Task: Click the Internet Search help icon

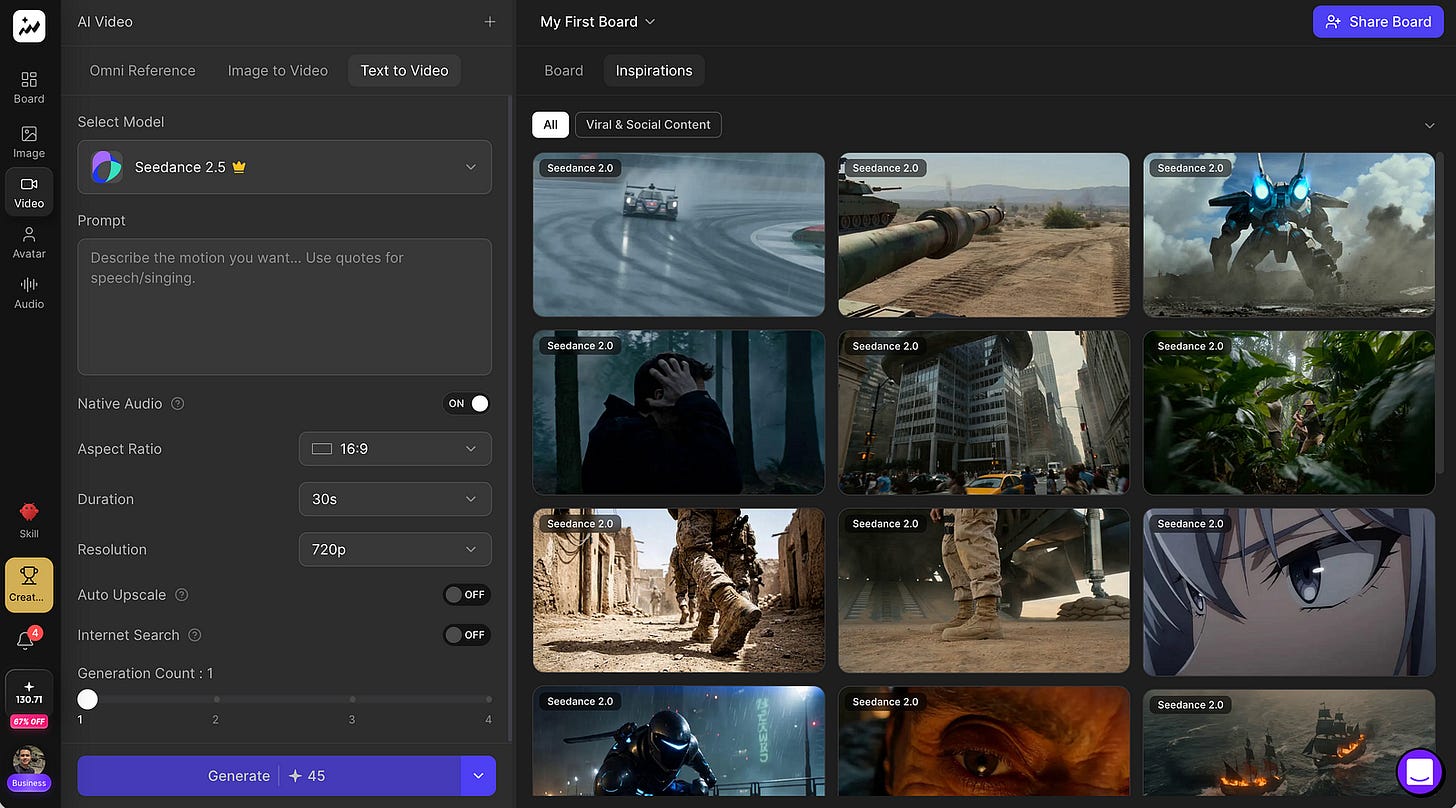Action: click(x=195, y=635)
